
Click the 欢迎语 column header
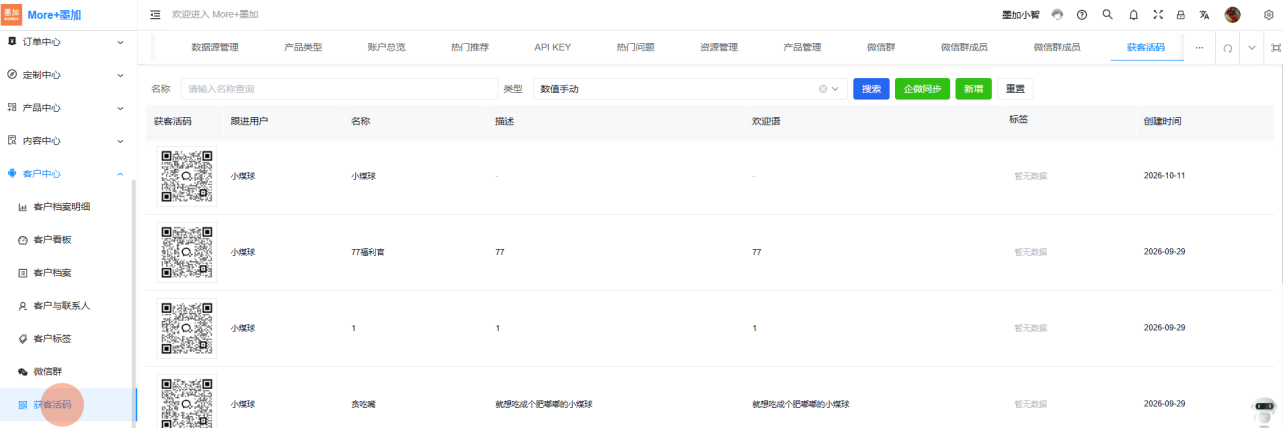pyautogui.click(x=766, y=121)
